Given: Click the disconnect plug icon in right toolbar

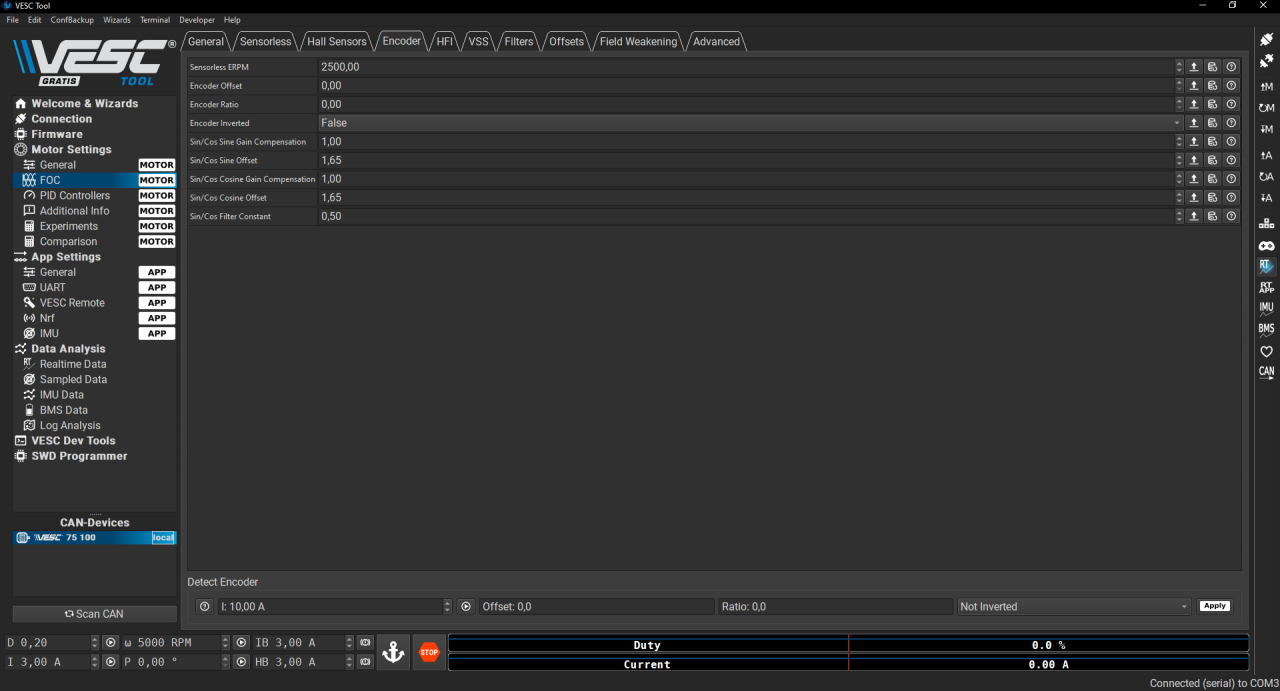Looking at the screenshot, I should coord(1266,62).
